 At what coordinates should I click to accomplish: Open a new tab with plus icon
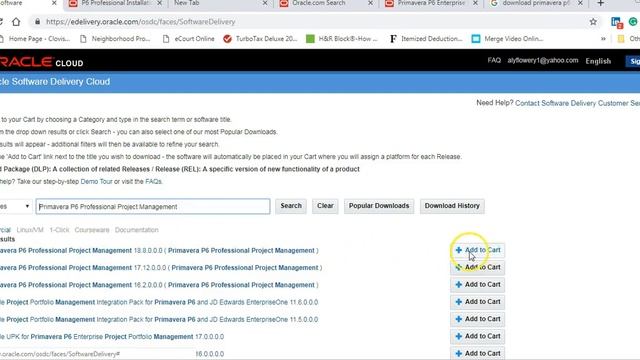600,3
